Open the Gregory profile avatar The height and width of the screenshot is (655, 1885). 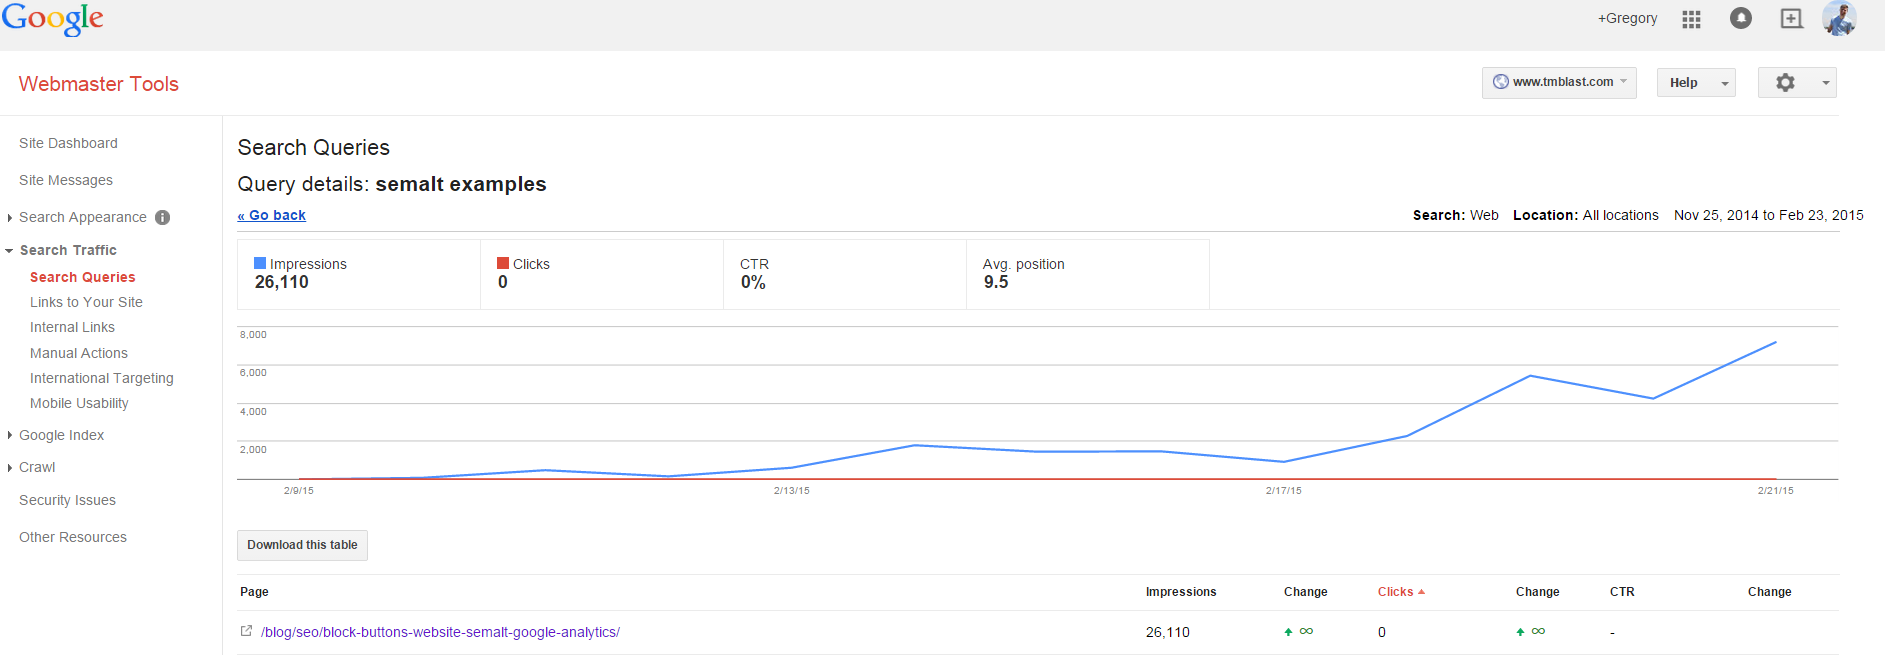tap(1840, 18)
